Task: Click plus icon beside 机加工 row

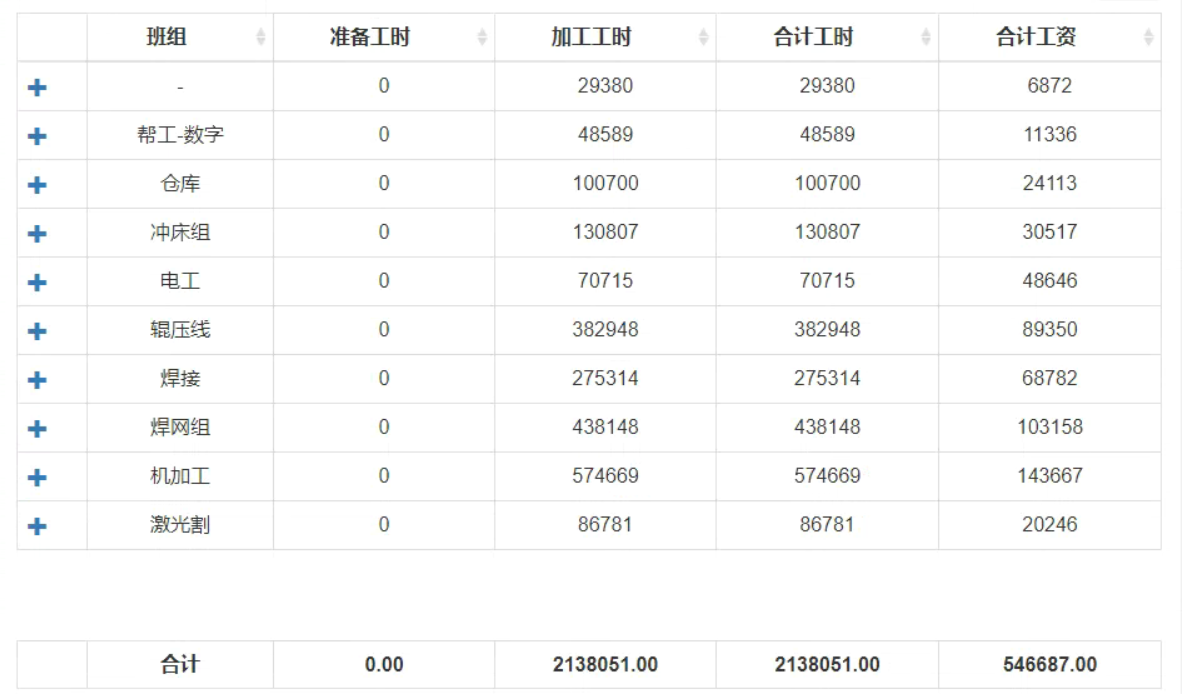Action: (37, 478)
